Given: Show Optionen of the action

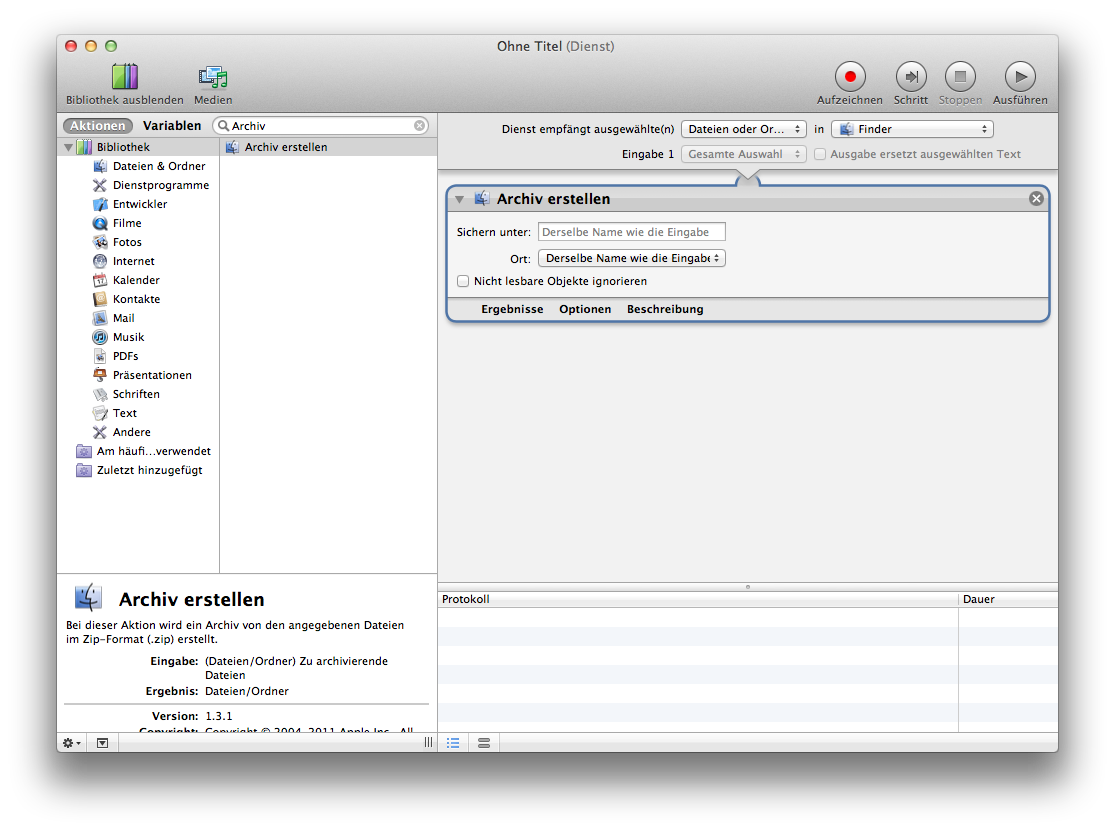Looking at the screenshot, I should click(x=585, y=309).
